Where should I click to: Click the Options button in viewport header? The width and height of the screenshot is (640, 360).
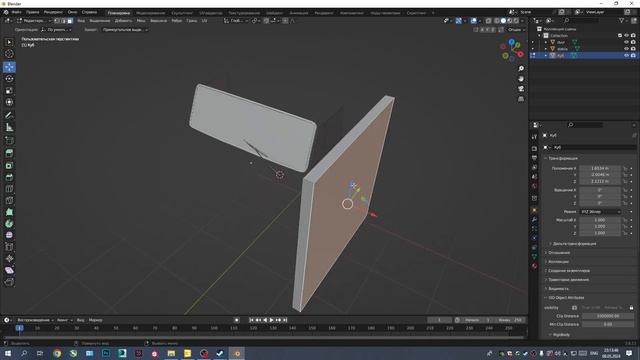click(516, 30)
